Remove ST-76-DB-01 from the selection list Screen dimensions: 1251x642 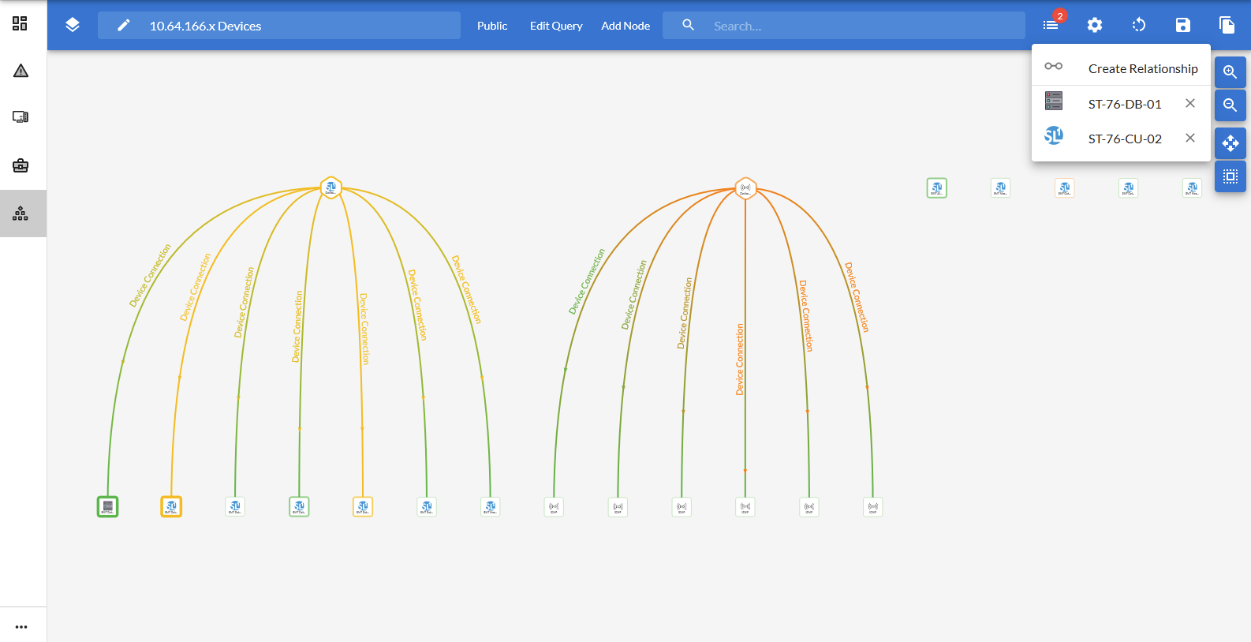click(x=1190, y=103)
